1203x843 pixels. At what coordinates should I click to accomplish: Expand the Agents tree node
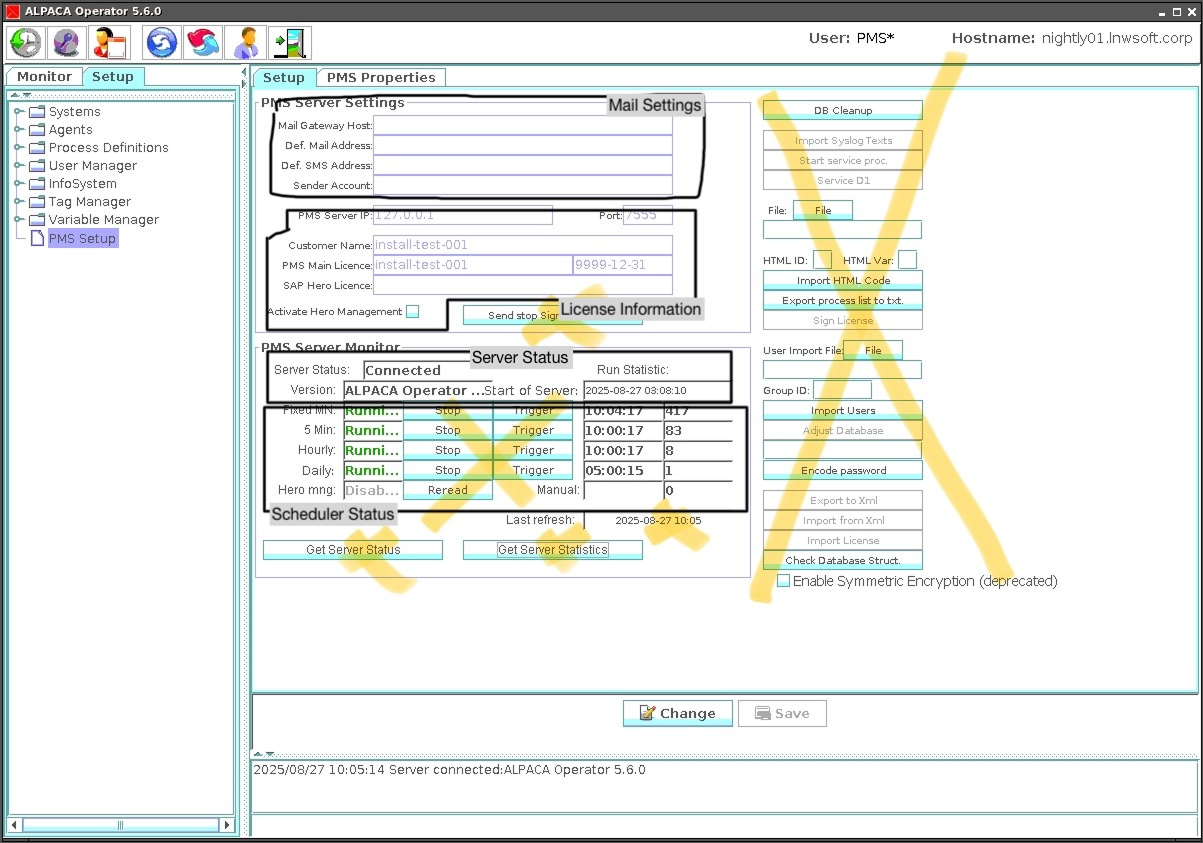click(x=18, y=129)
